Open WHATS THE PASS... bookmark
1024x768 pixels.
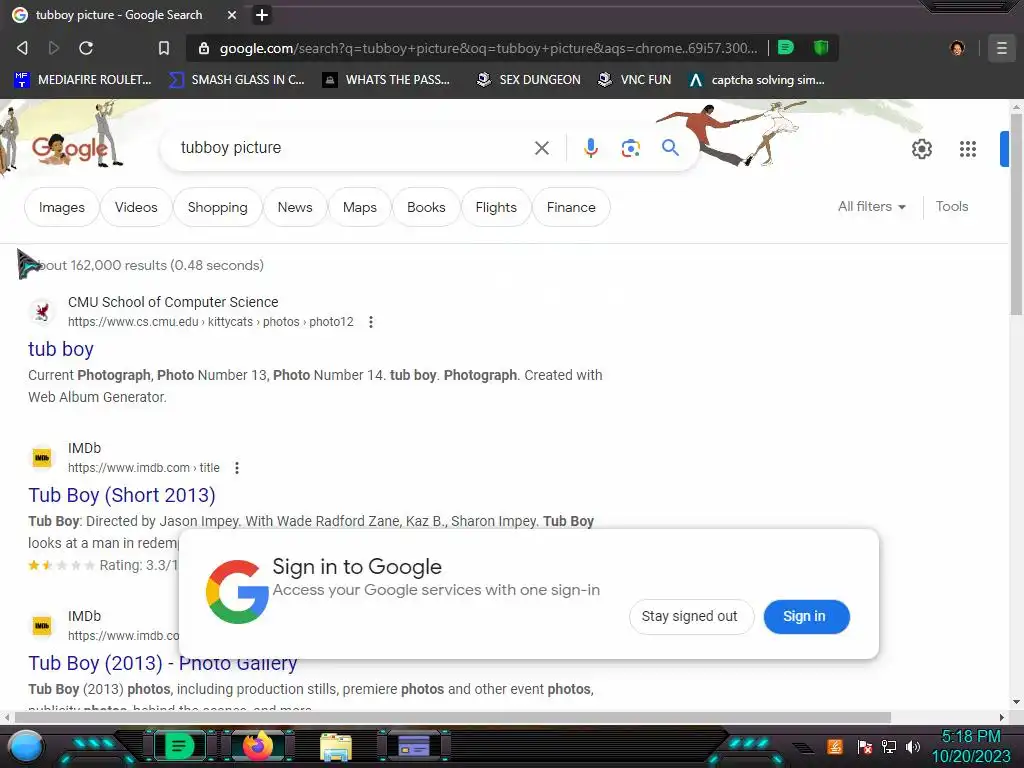pyautogui.click(x=387, y=80)
